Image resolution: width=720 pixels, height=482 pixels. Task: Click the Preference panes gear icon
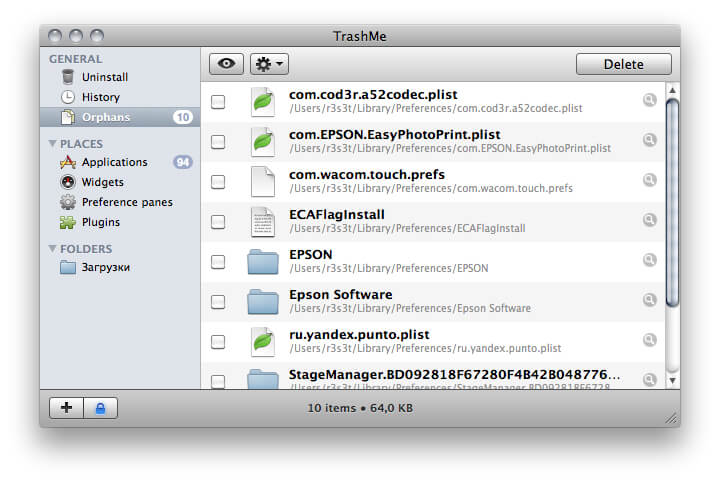68,202
